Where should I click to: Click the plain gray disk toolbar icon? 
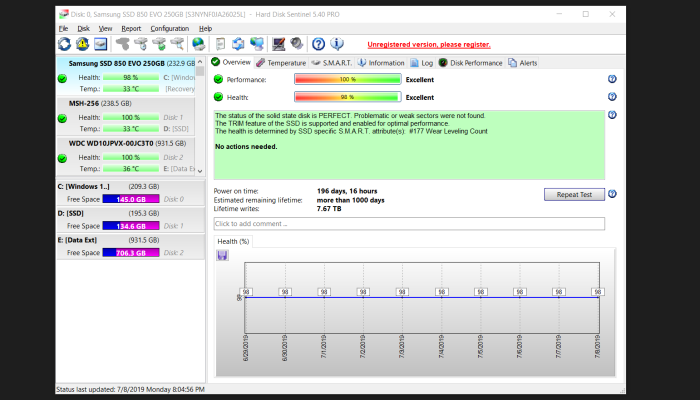pyautogui.click(x=123, y=44)
